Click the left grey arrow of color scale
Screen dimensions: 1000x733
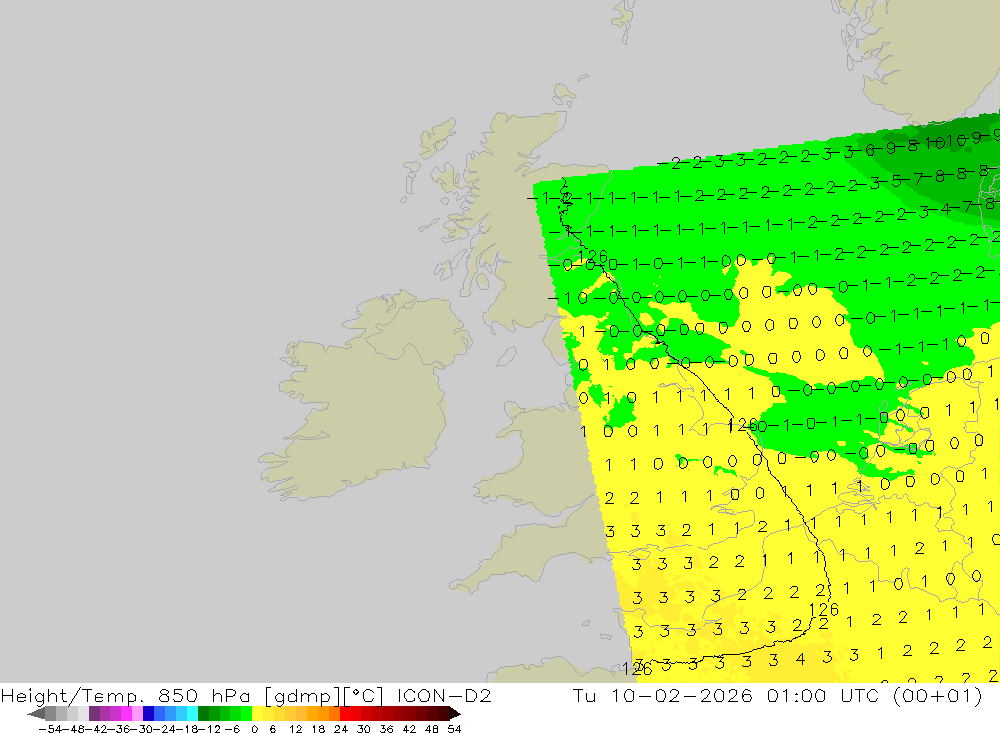[x=36, y=713]
